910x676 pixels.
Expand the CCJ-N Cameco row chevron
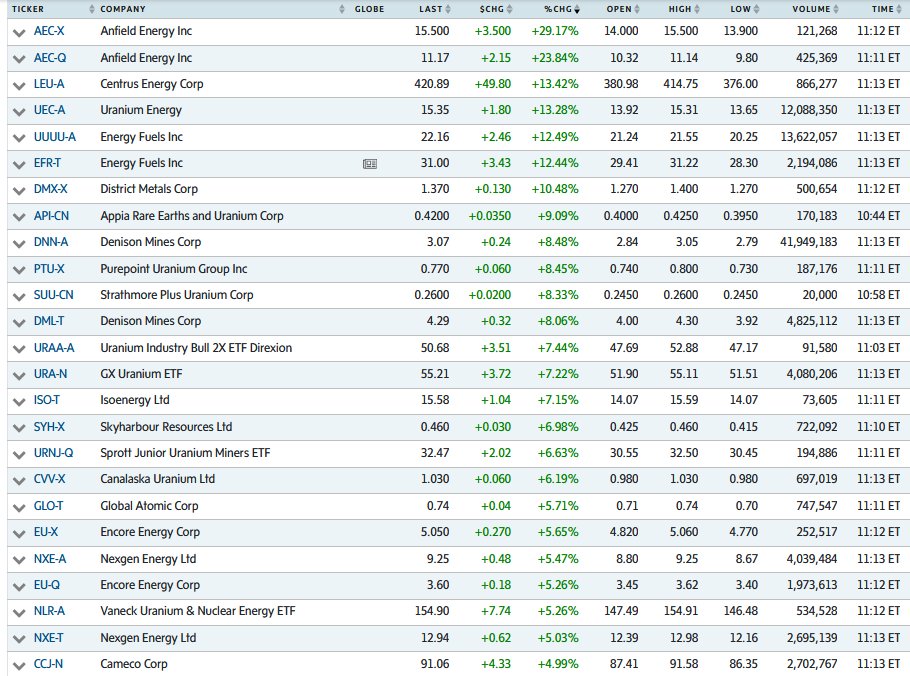click(x=18, y=663)
